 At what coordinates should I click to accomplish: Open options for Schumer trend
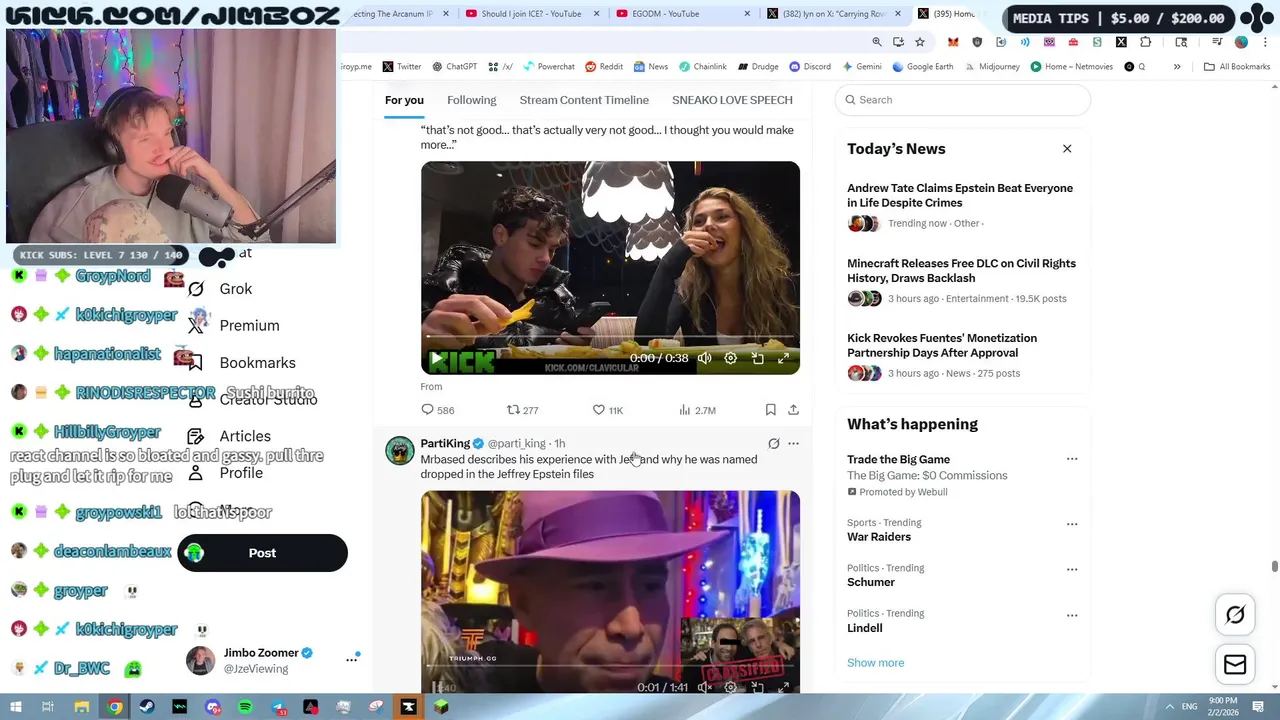pyautogui.click(x=1072, y=569)
